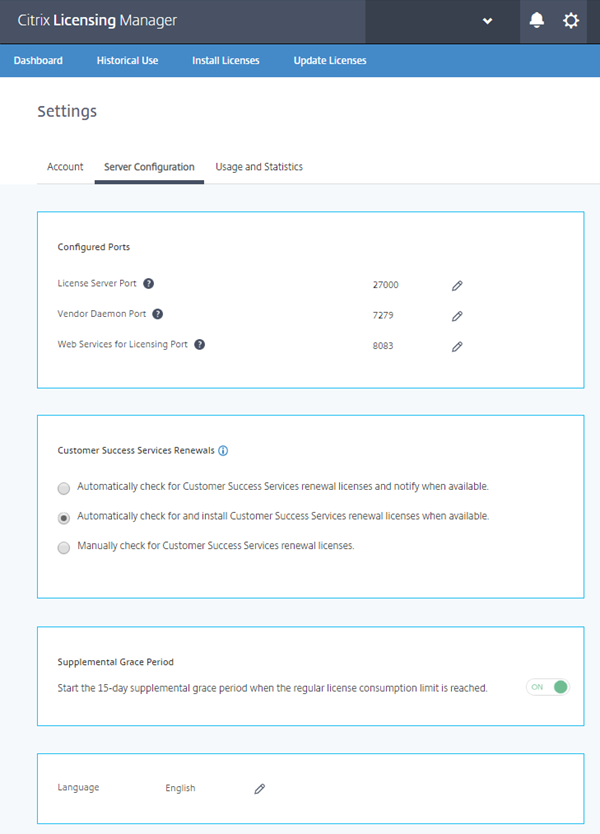
Task: Show help for Vendor Daemon Port
Action: tap(158, 314)
